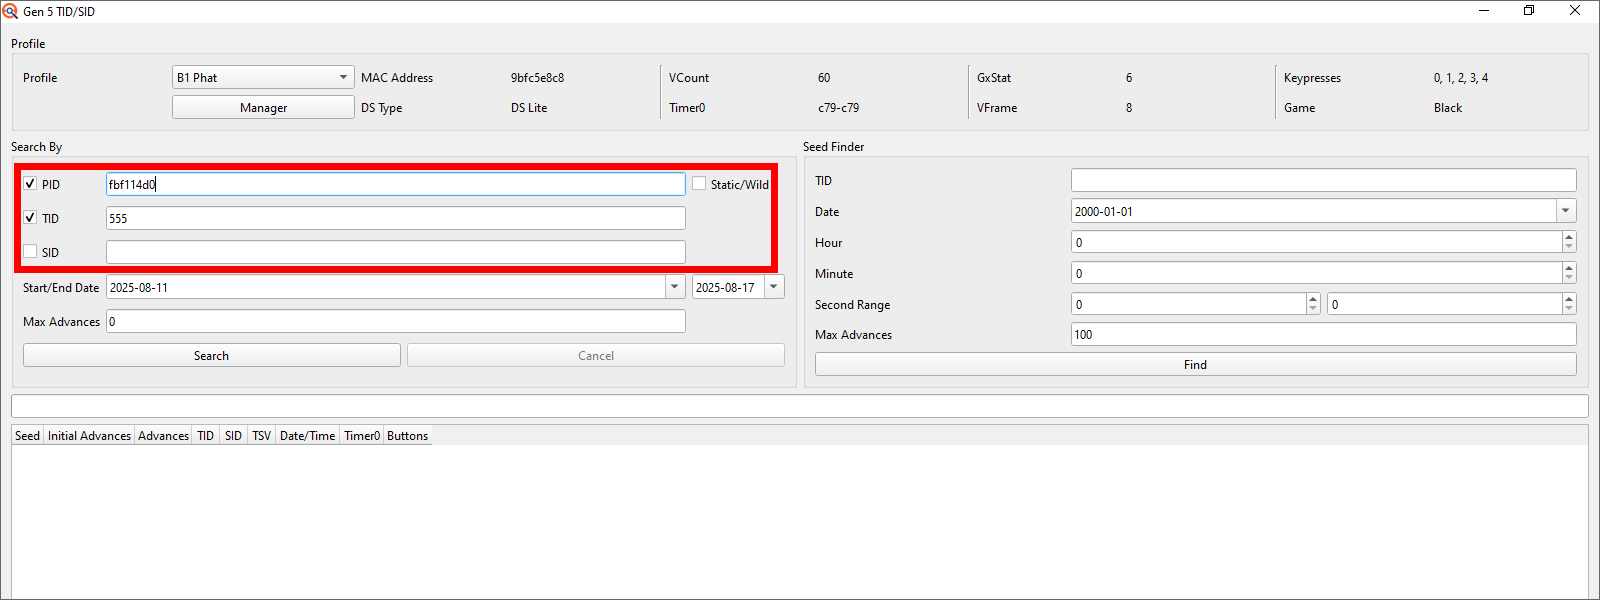Open the start date dropdown arrow

coord(674,287)
